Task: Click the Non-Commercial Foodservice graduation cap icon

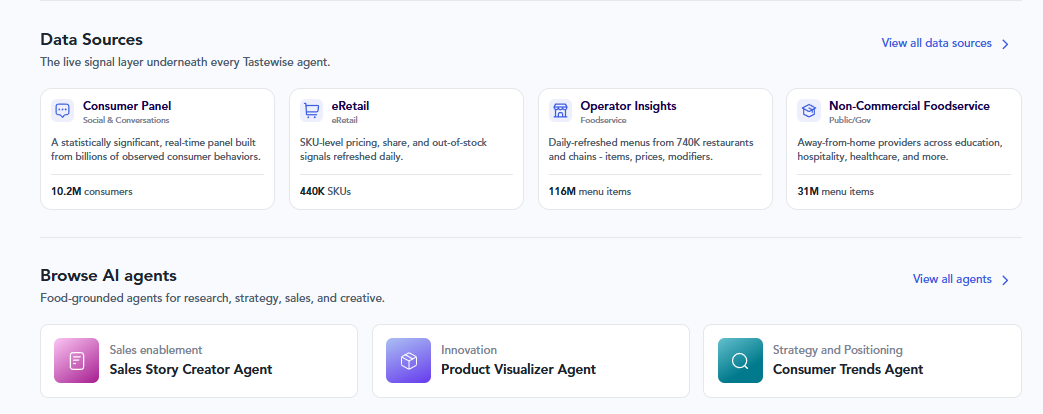Action: [809, 110]
